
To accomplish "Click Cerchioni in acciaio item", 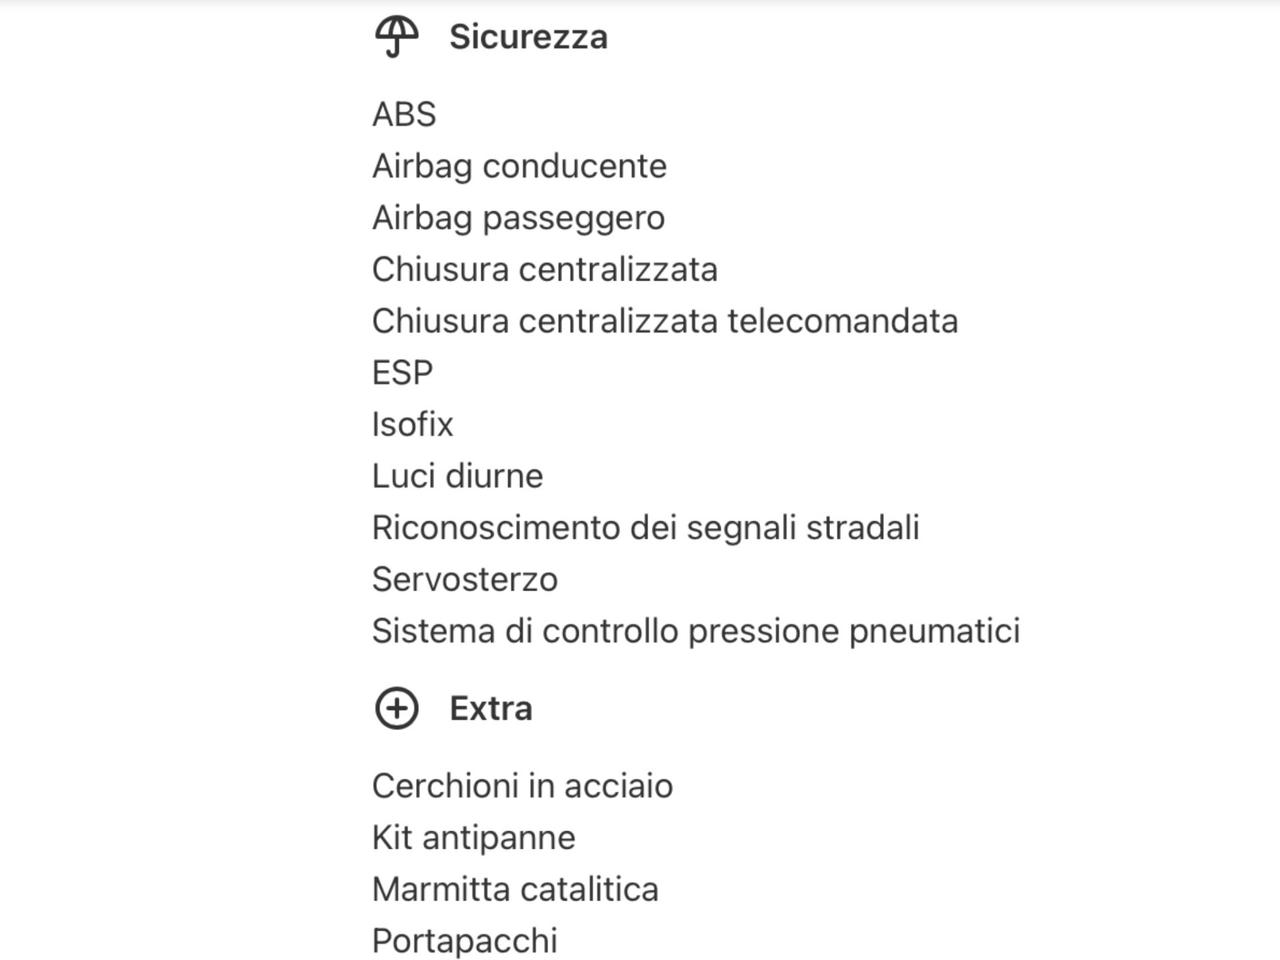I will [522, 786].
